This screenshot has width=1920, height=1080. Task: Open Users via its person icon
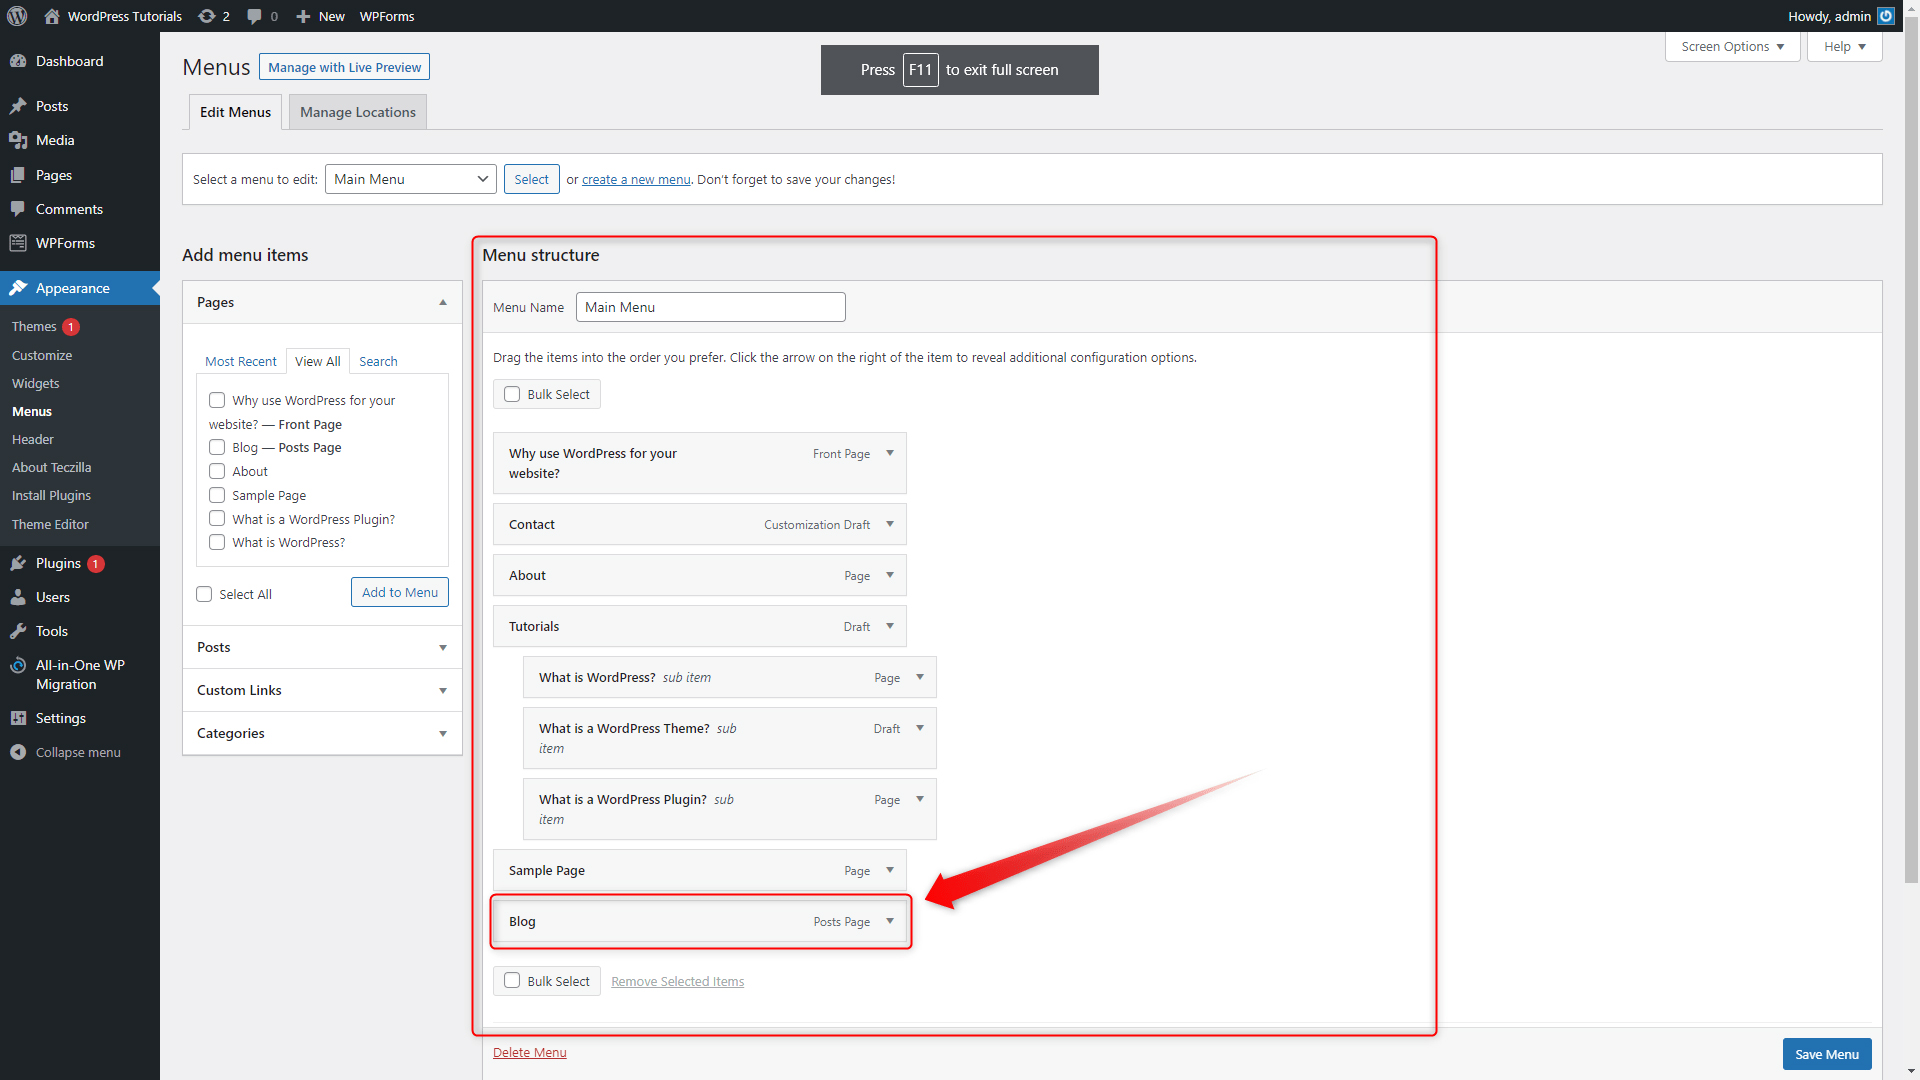pos(18,597)
